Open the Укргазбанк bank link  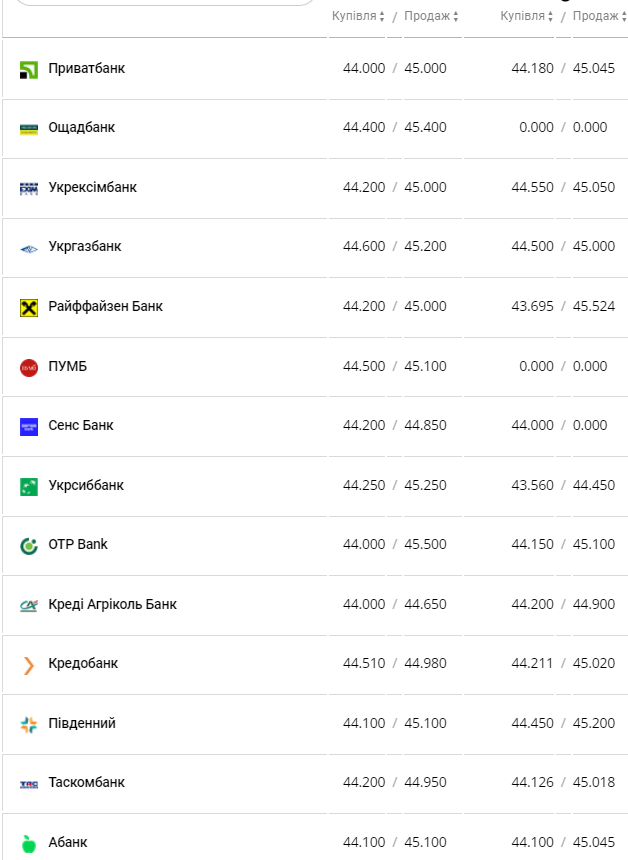point(84,246)
